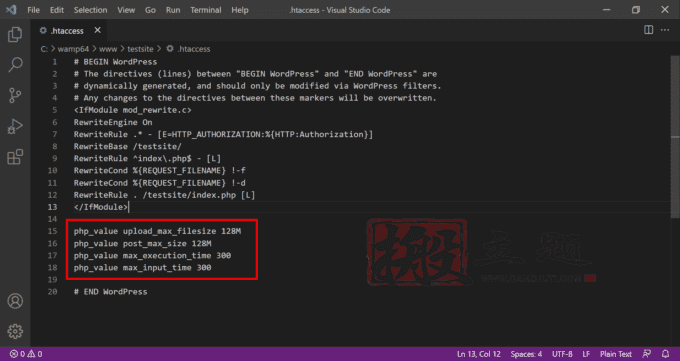This screenshot has height=361, width=680.
Task: Change indentation via Spaces: 4
Action: (526, 354)
